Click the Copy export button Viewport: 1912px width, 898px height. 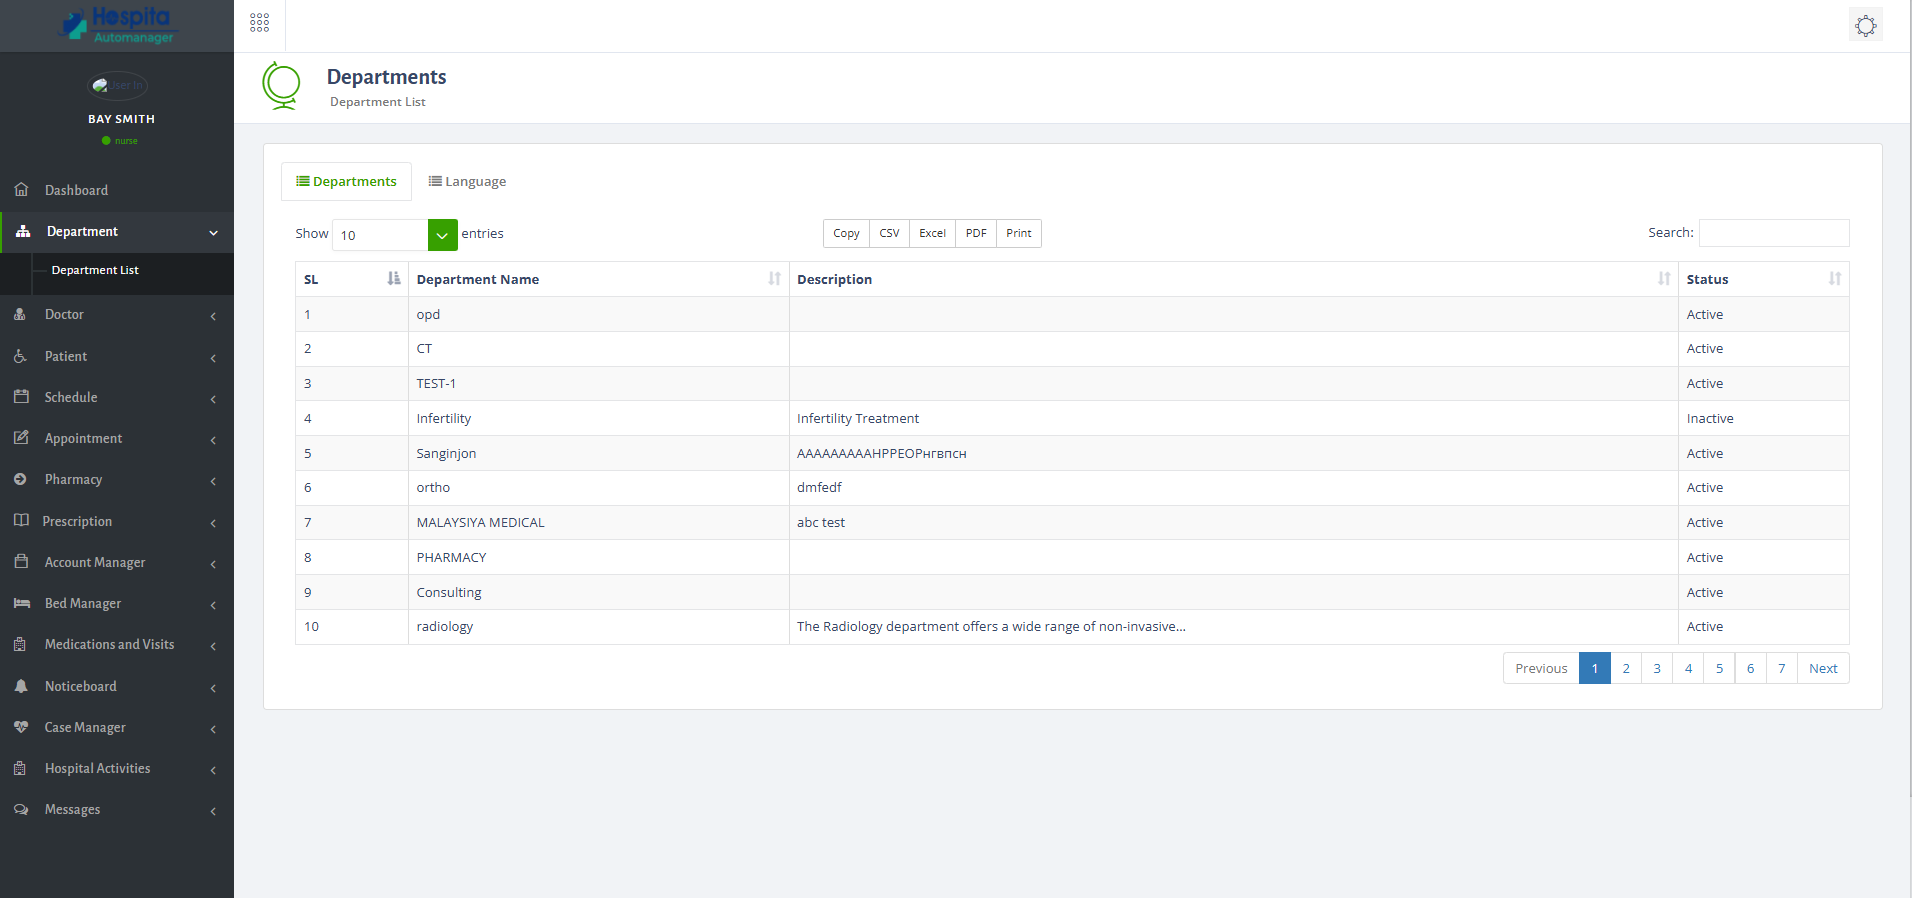846,233
